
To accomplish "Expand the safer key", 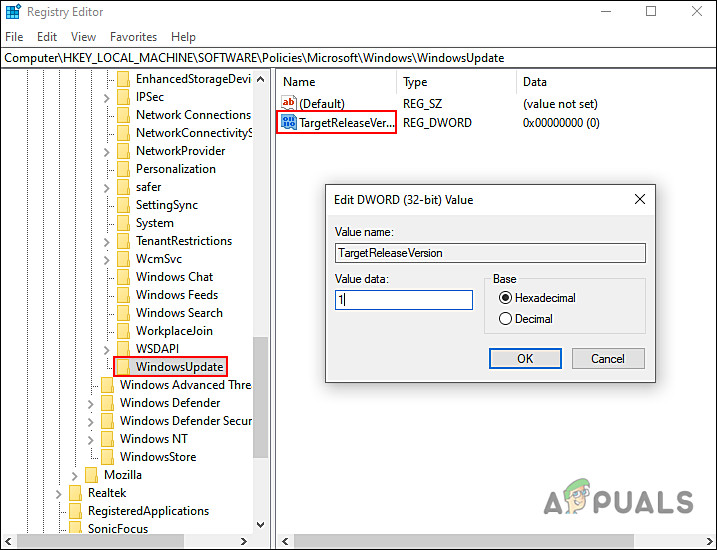I will point(107,187).
